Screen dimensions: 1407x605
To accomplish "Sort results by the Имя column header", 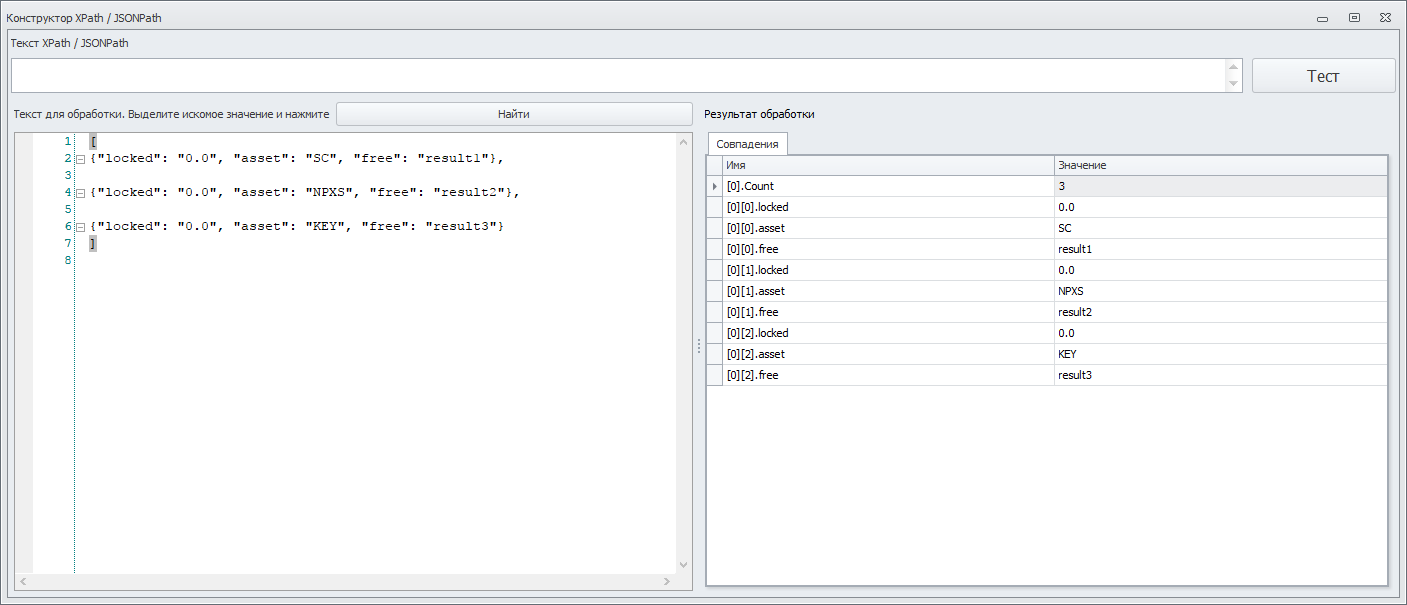I will (888, 165).
